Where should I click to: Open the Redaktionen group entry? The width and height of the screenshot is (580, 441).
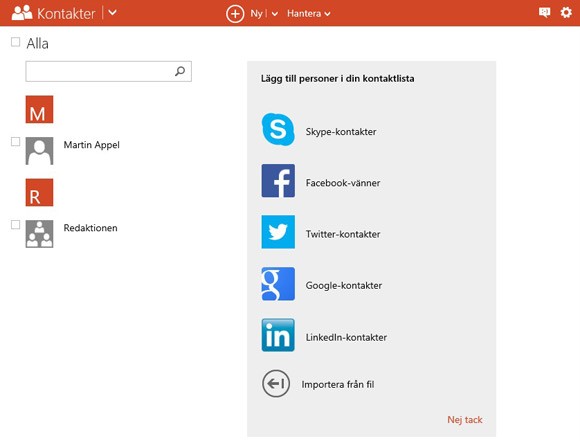(90, 228)
